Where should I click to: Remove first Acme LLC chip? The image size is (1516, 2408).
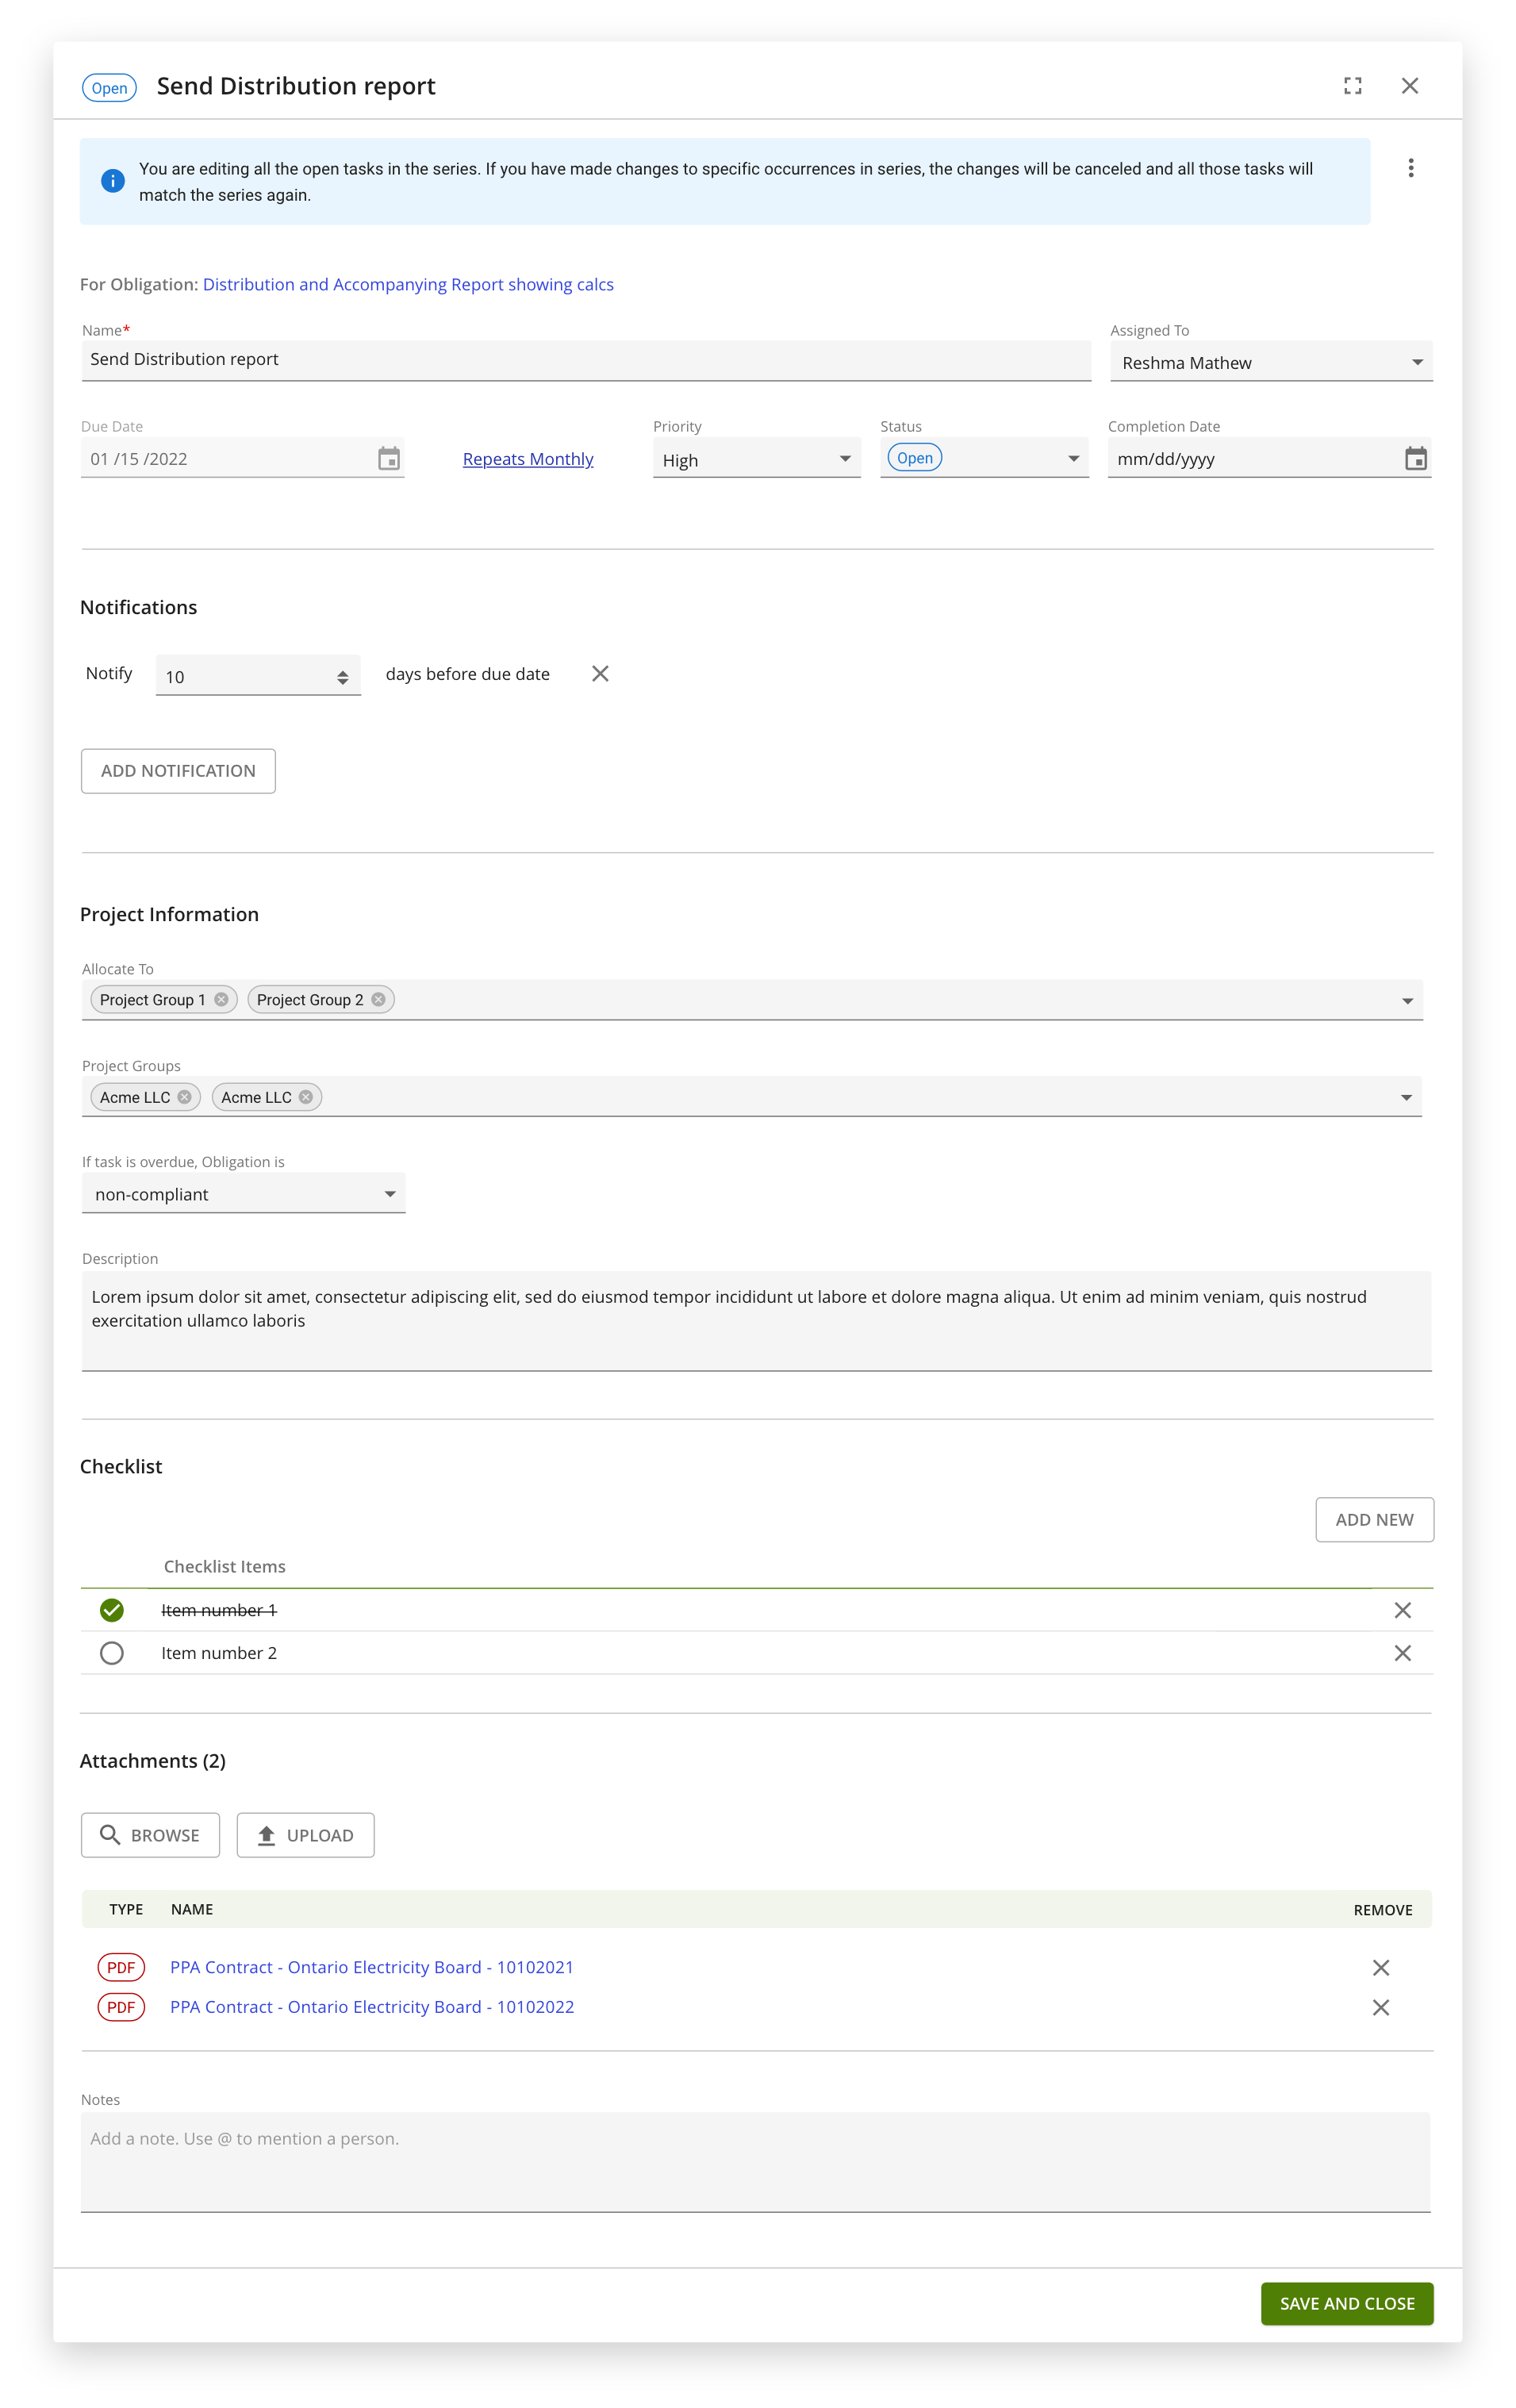184,1097
